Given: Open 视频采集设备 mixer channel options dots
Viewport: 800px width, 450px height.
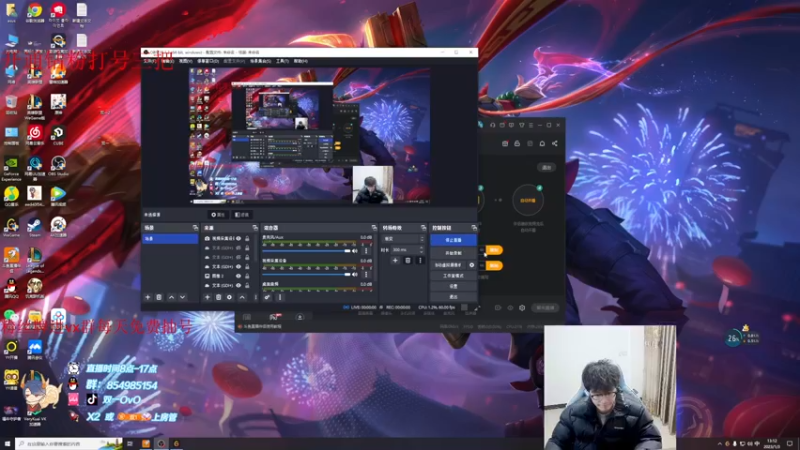Looking at the screenshot, I should pyautogui.click(x=366, y=274).
